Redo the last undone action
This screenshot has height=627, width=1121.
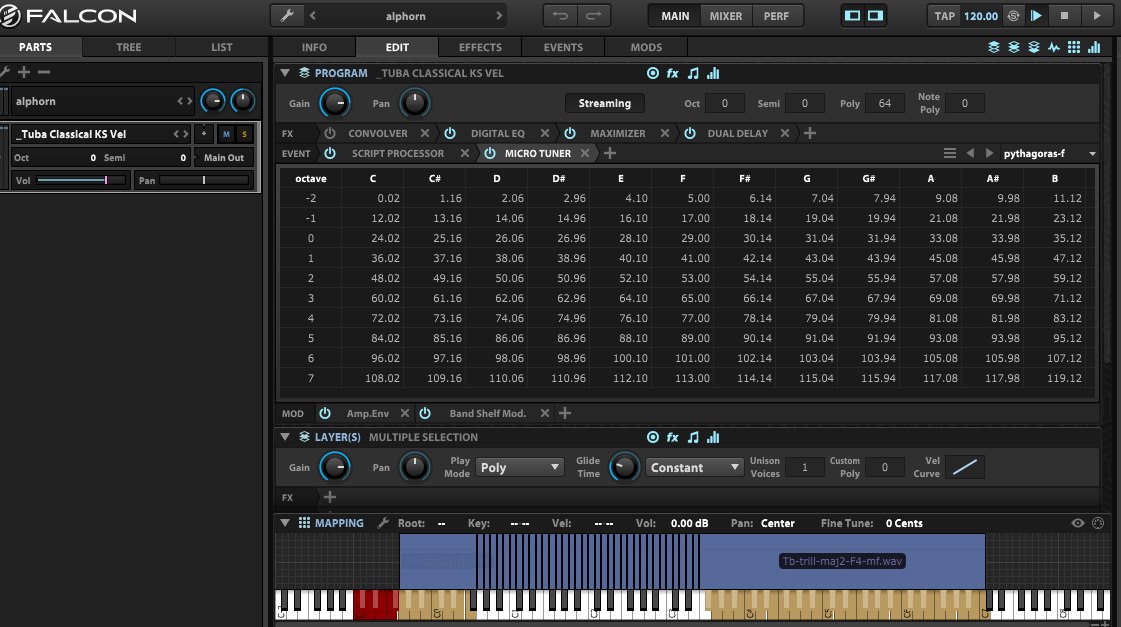tap(593, 16)
